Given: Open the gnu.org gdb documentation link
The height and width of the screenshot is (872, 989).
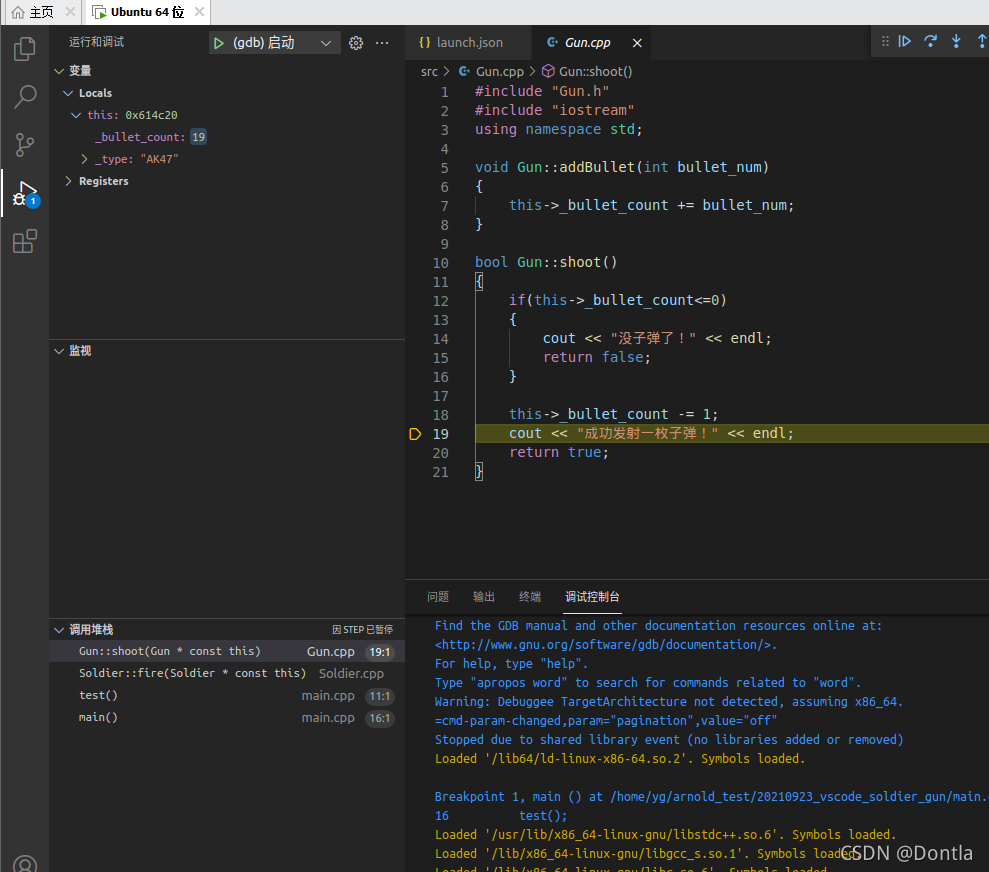Looking at the screenshot, I should pos(603,645).
